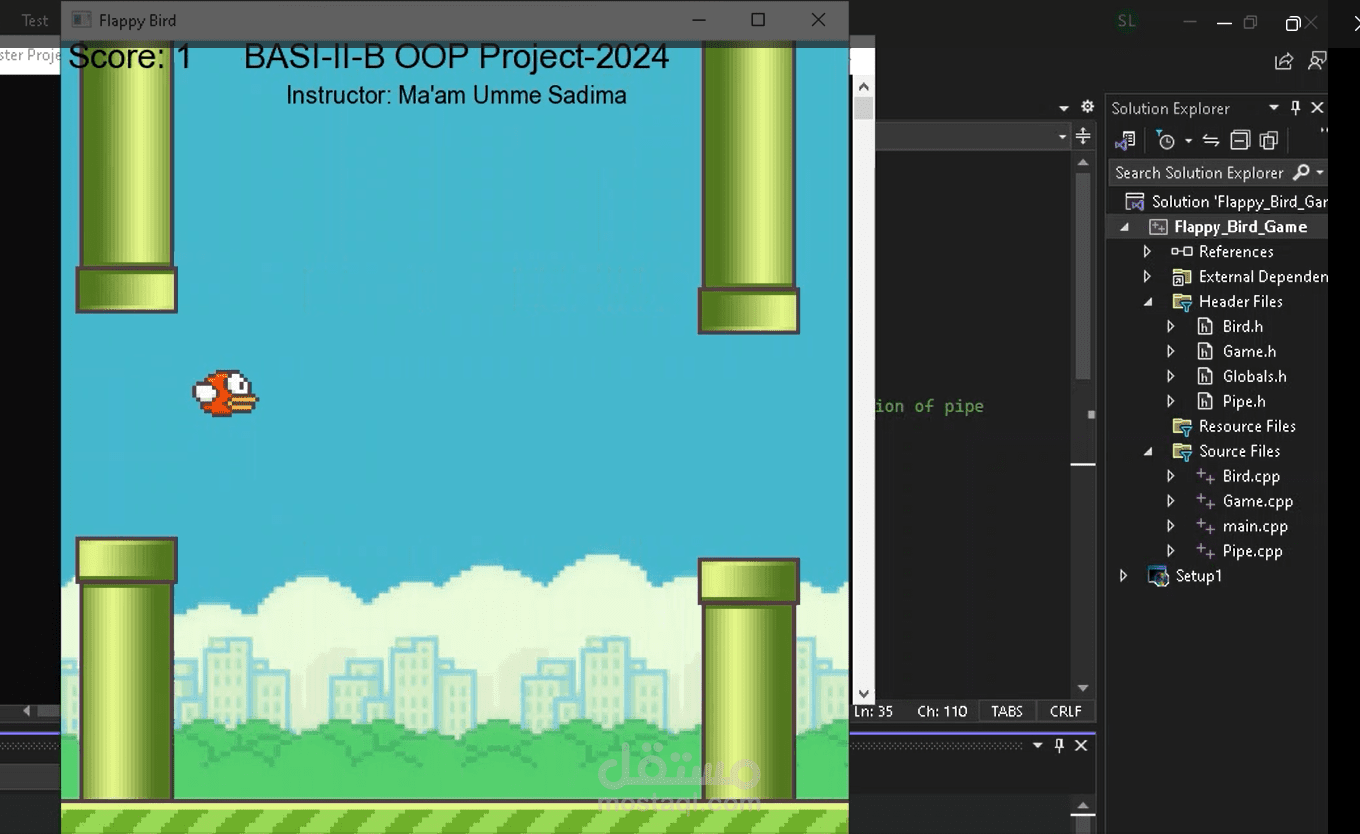Click the Globals.h header file icon
This screenshot has width=1360, height=834.
tap(1205, 376)
